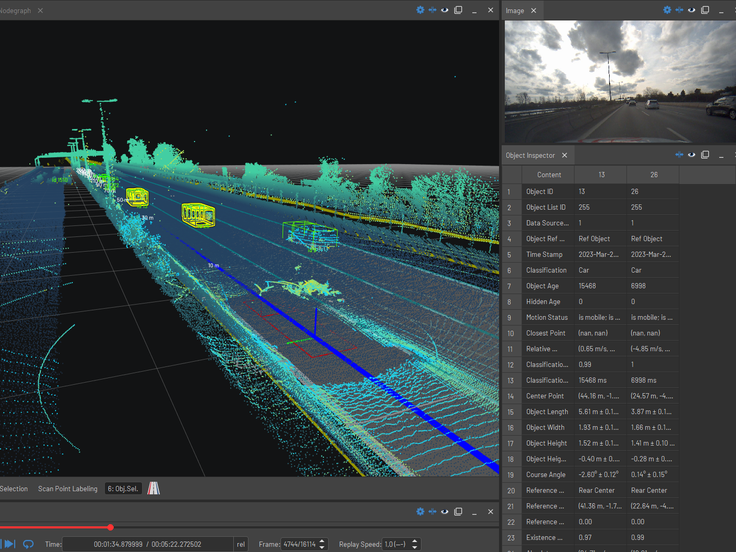Click the playback timeline red handle
The height and width of the screenshot is (552, 736).
coord(110,527)
